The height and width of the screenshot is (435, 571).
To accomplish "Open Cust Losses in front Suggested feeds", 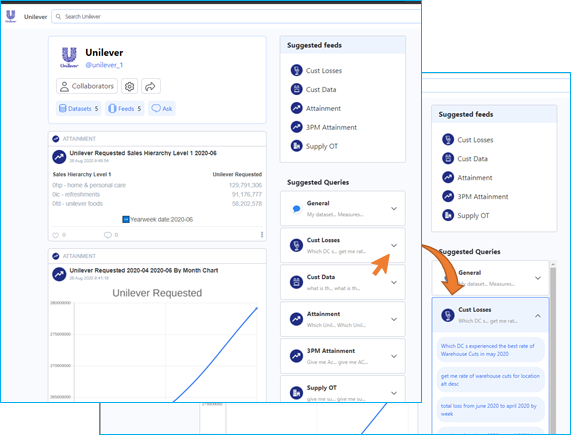I will [316, 70].
